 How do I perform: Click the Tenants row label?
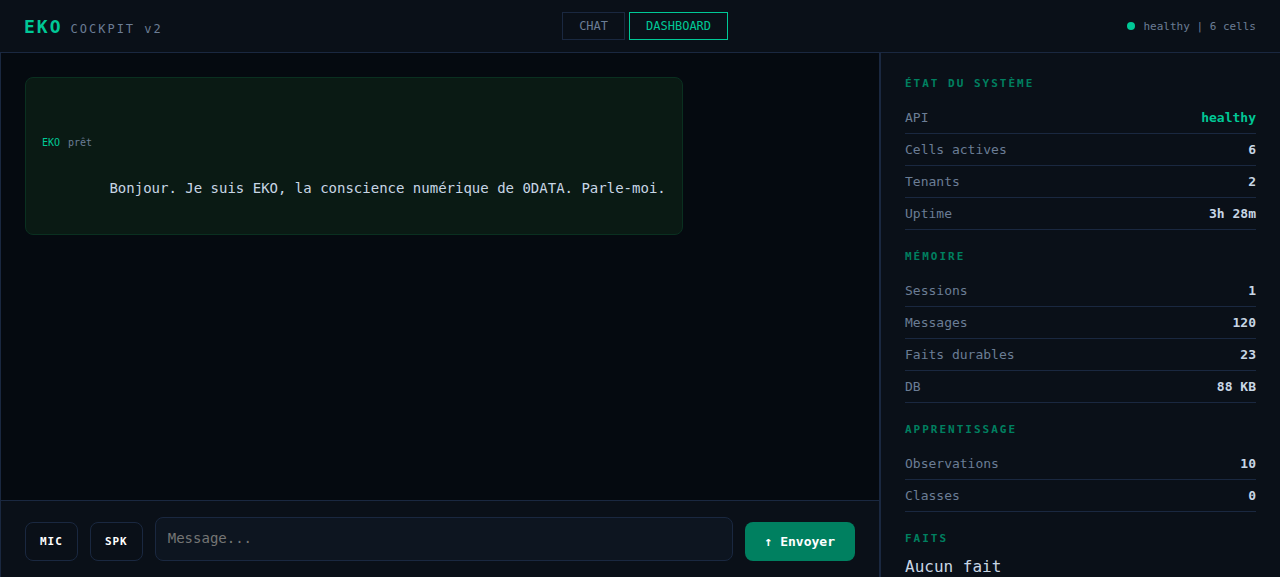click(x=932, y=181)
